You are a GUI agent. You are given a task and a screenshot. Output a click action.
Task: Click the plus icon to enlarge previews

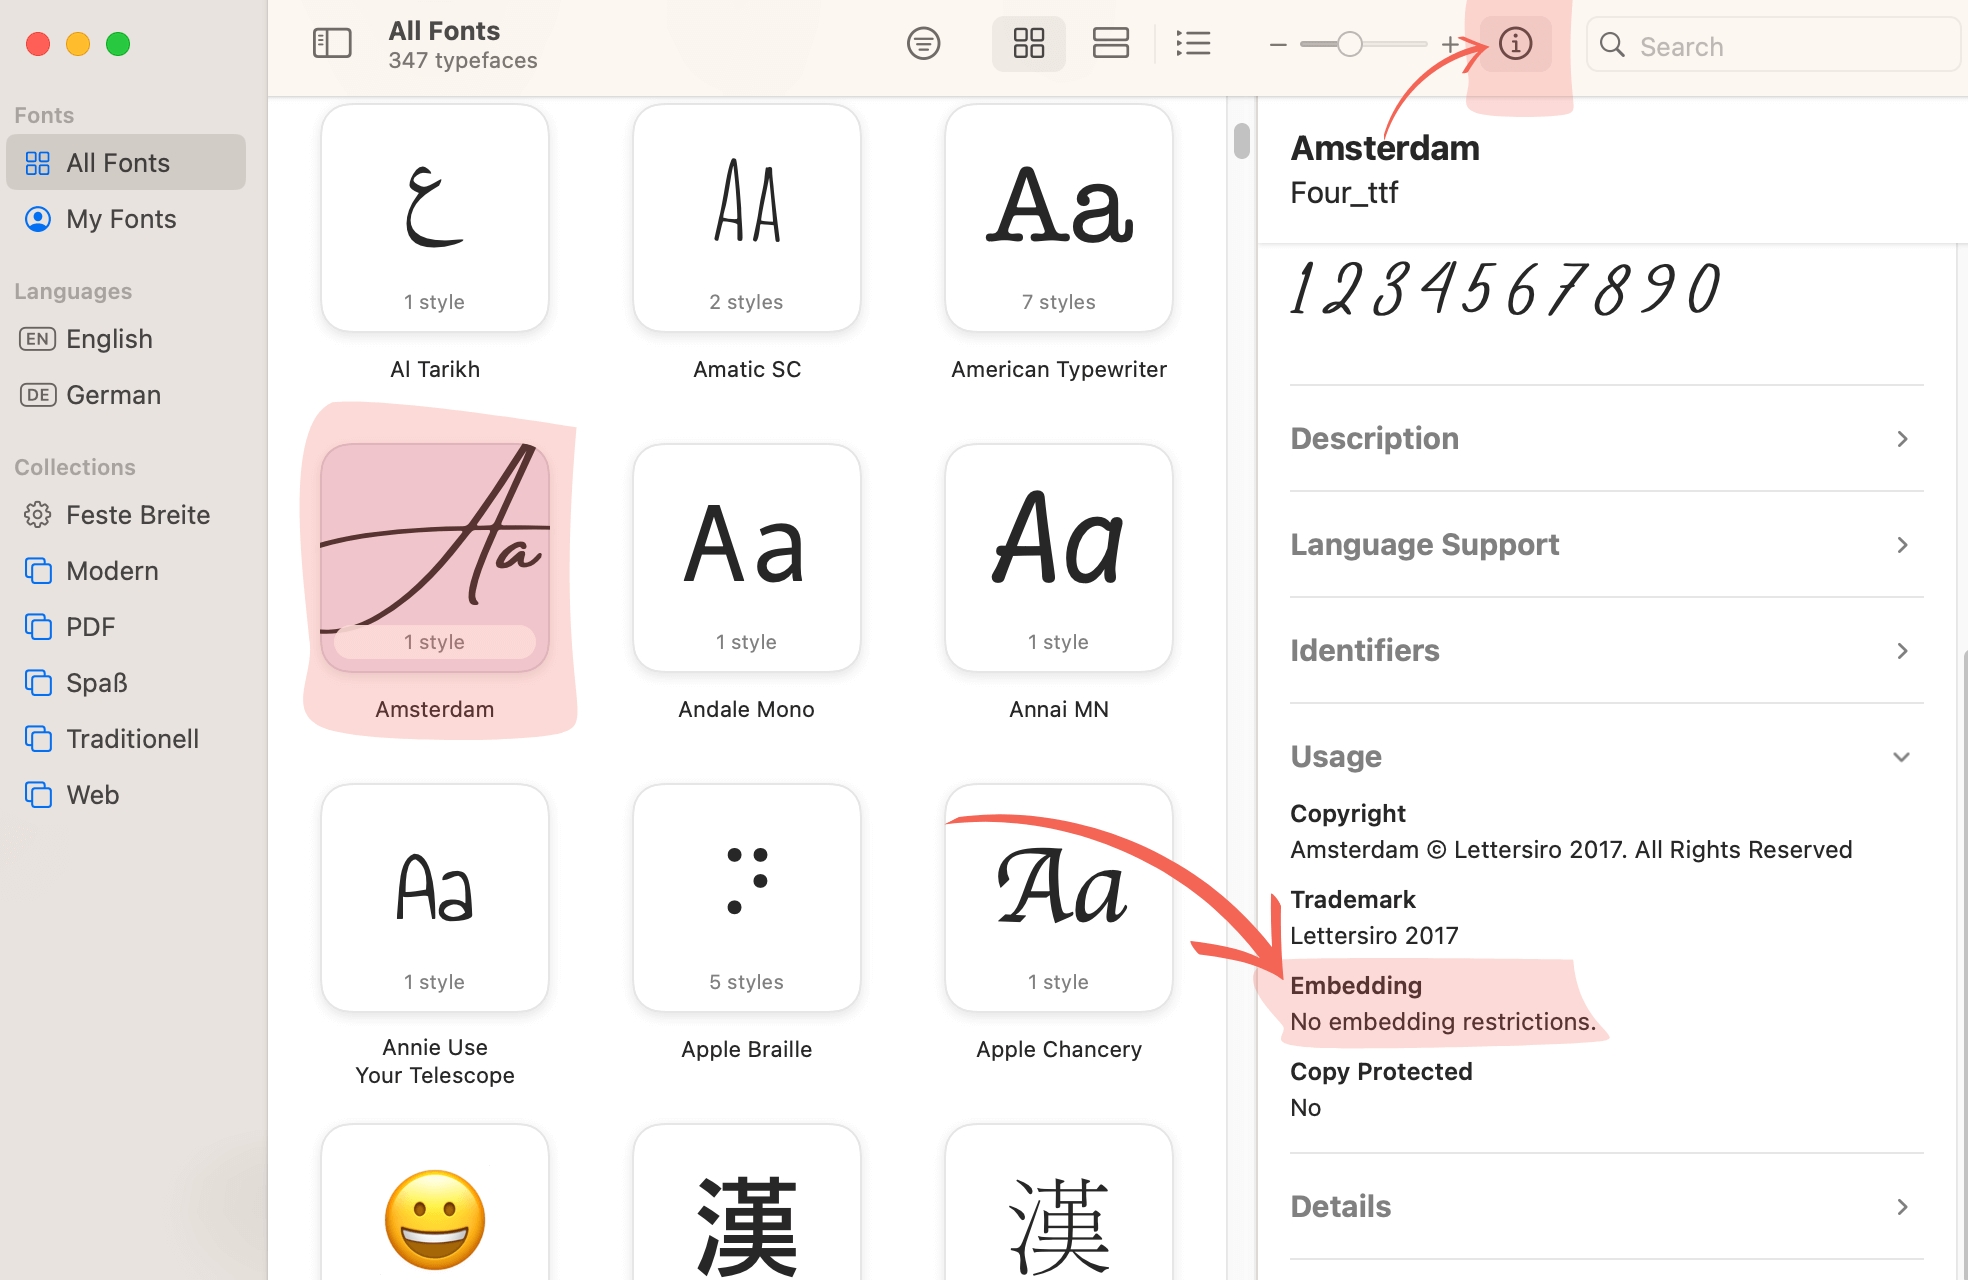point(1449,44)
